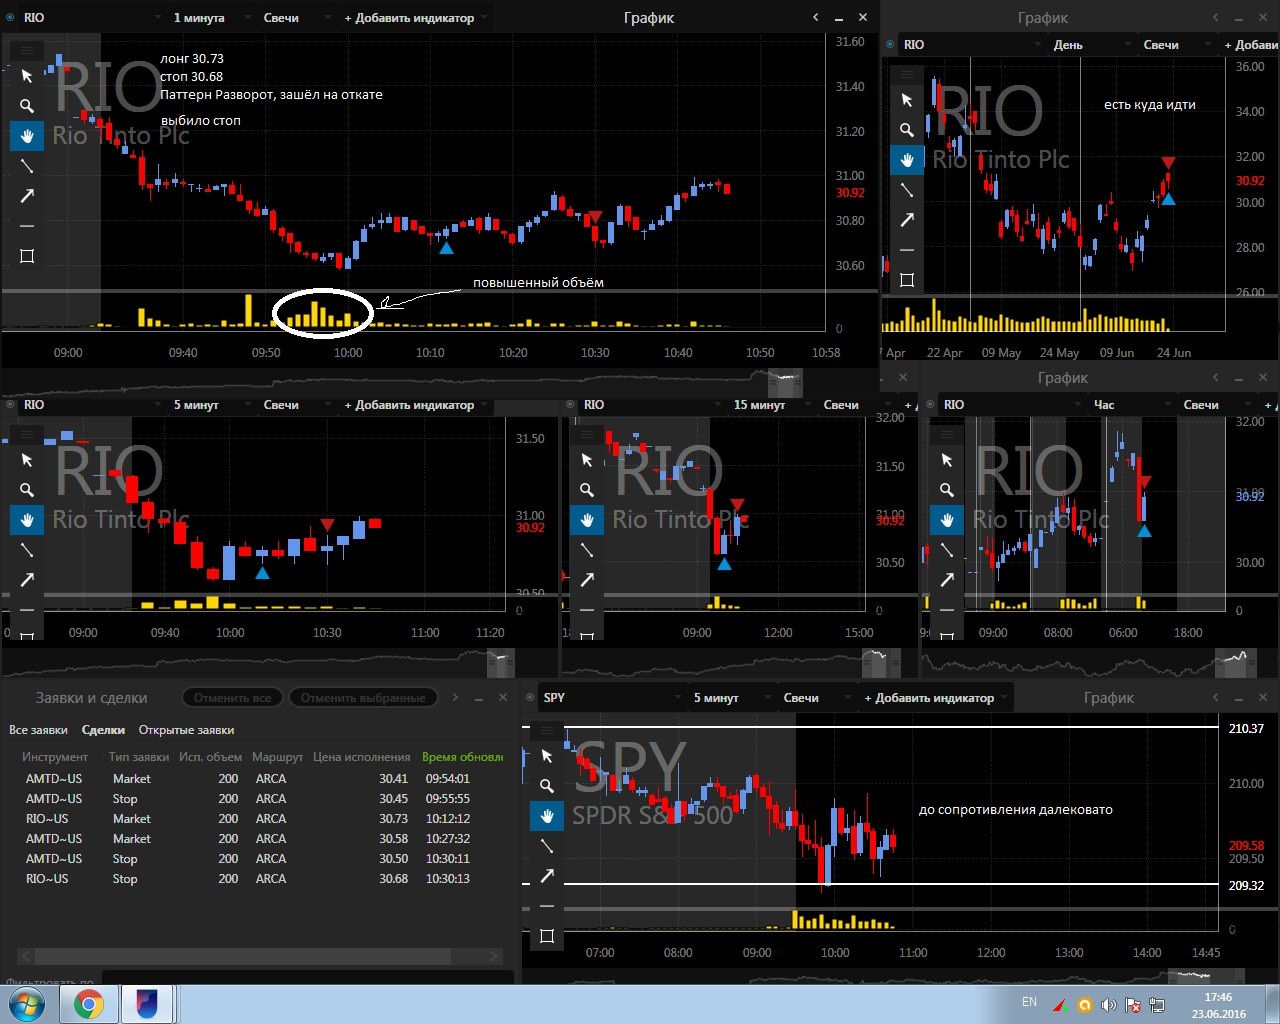Sort by the 'Инструмент' column header

(55, 757)
